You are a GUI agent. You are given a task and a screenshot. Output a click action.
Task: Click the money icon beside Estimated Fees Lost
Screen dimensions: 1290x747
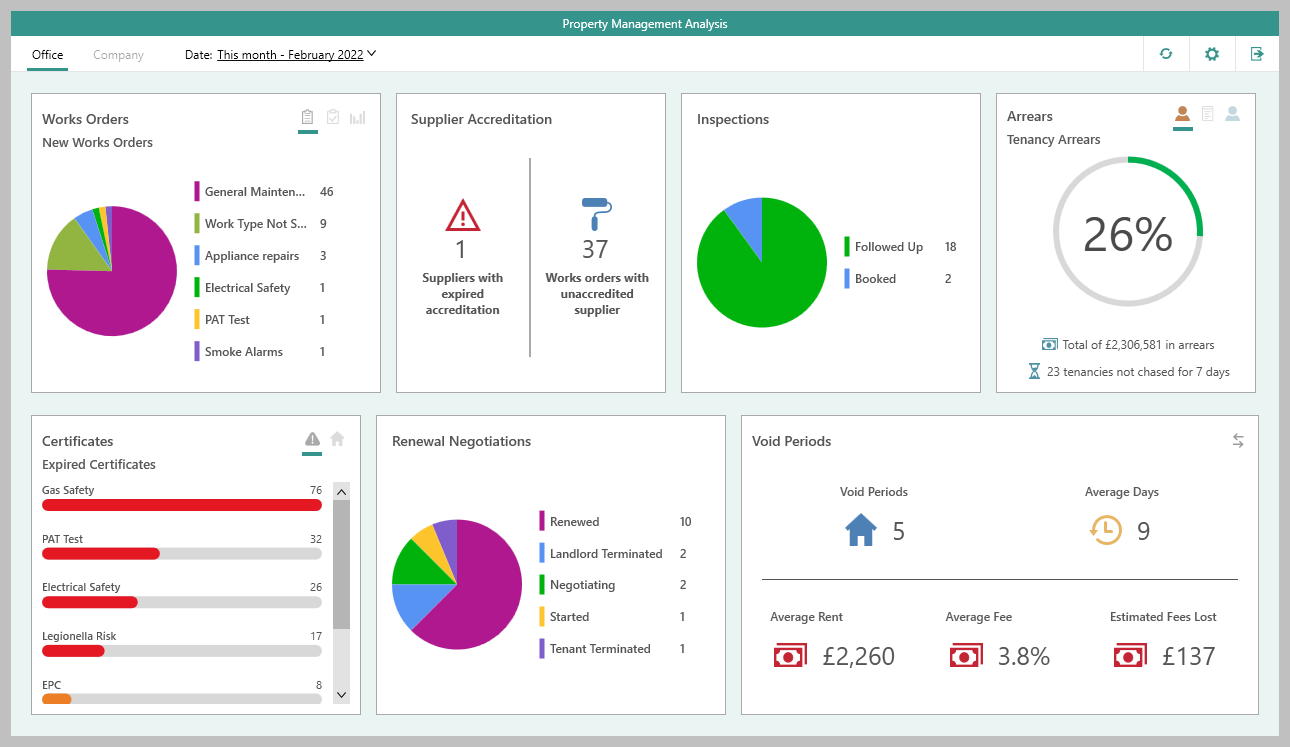[1130, 656]
